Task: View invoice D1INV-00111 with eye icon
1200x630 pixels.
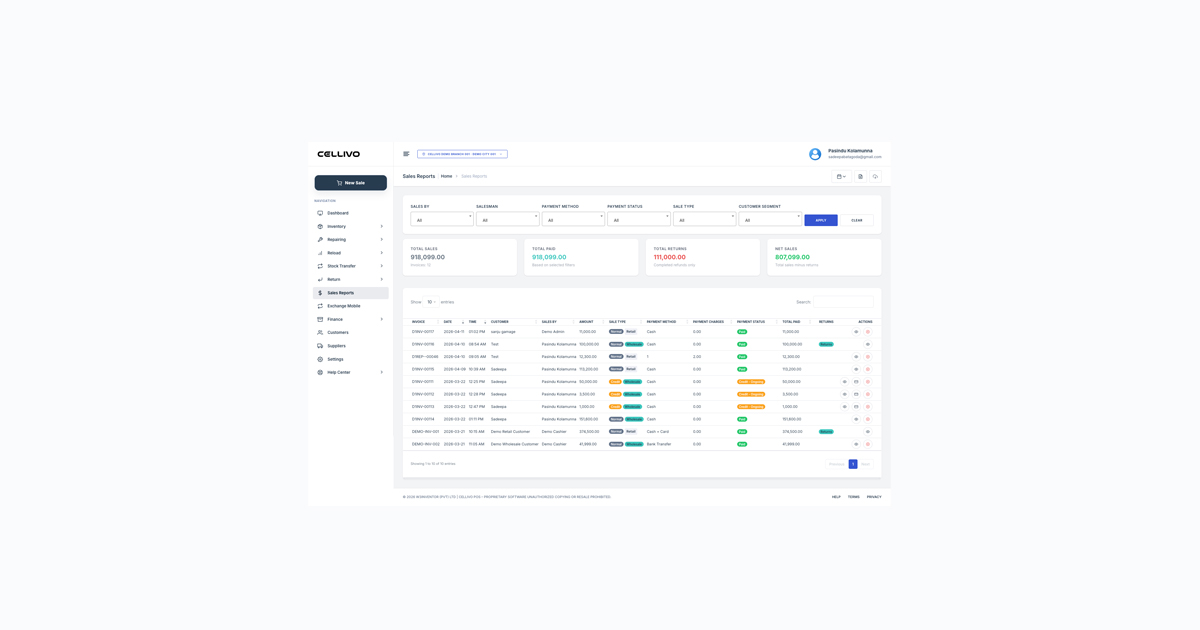Action: click(x=844, y=382)
